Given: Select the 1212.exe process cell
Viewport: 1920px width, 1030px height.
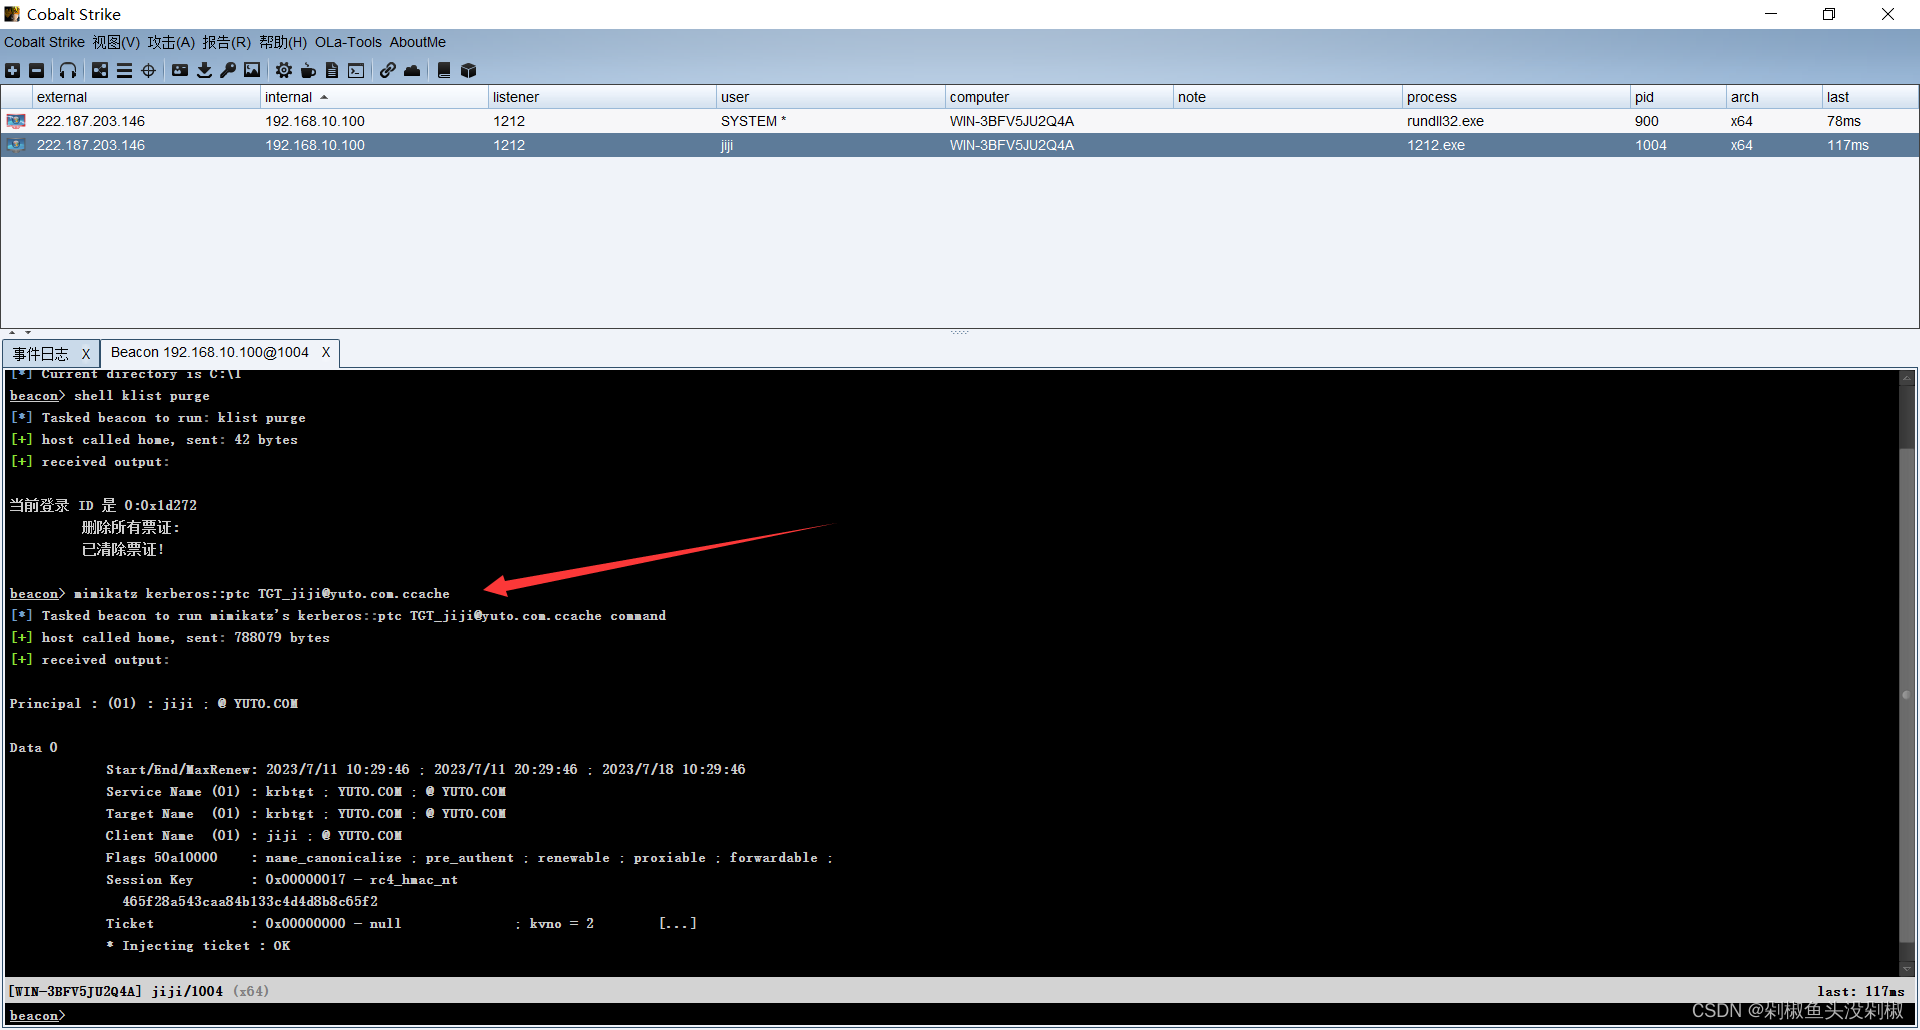Looking at the screenshot, I should 1516,145.
